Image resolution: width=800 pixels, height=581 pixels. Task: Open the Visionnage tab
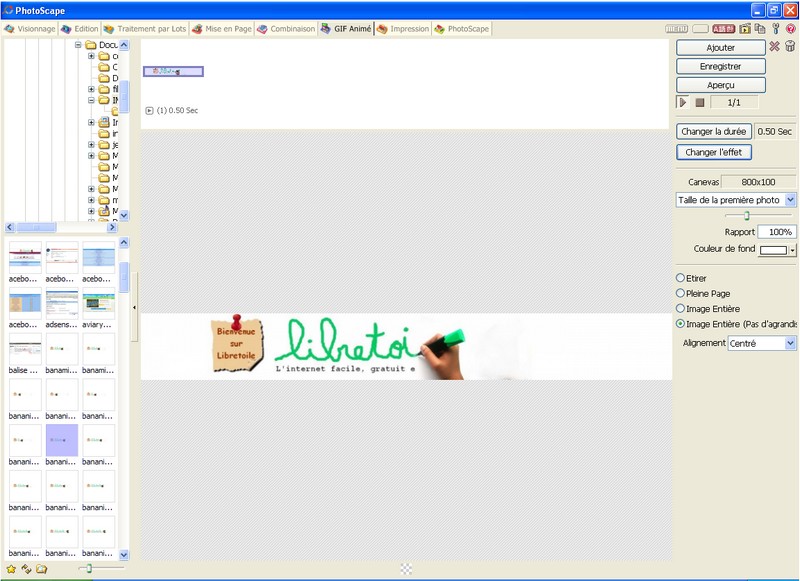point(30,29)
